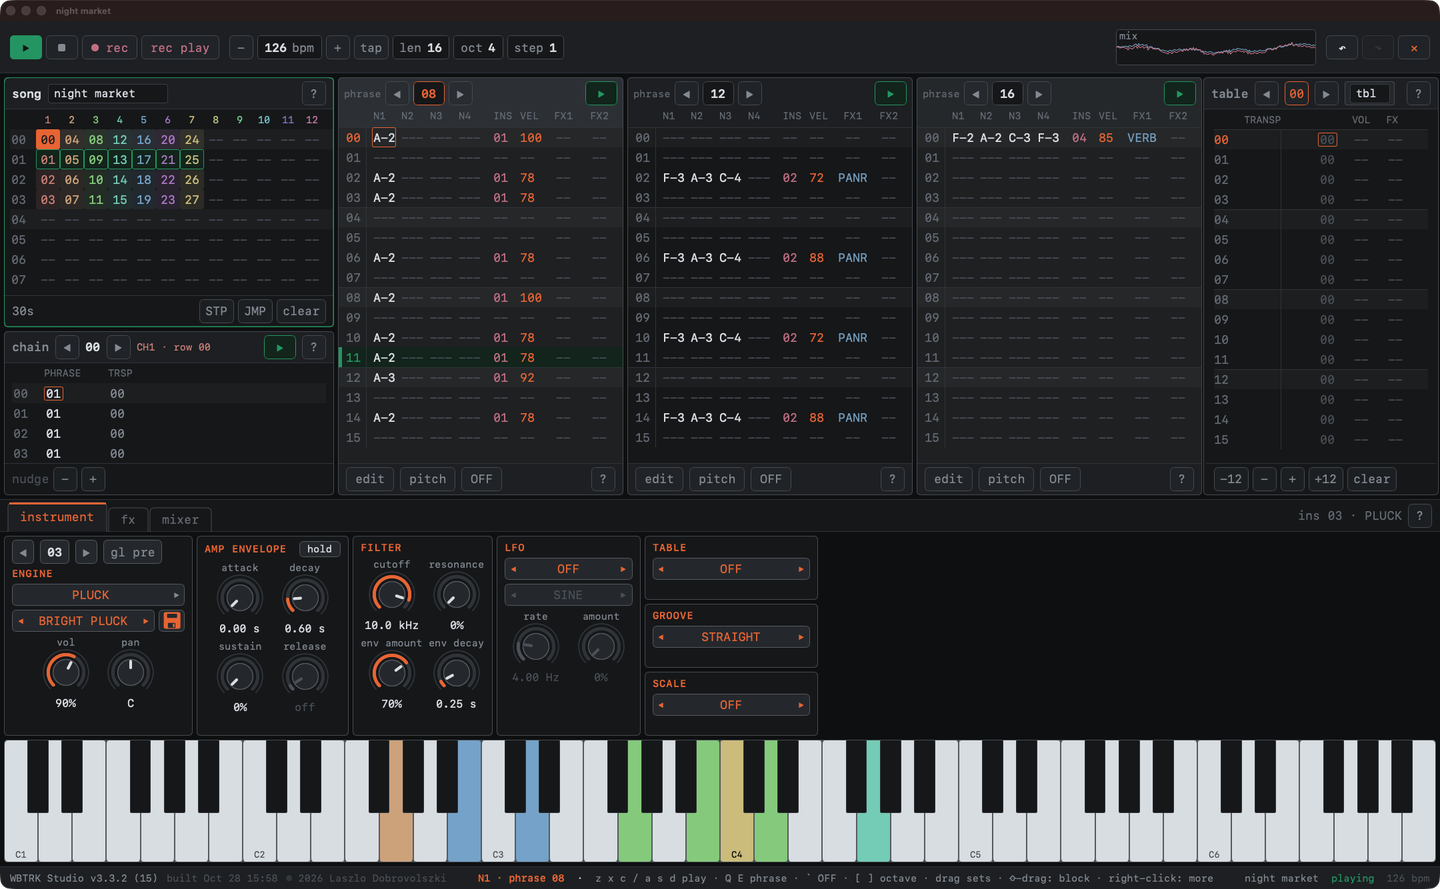The image size is (1440, 889).
Task: Undo the last action with the undo arrow
Action: click(1342, 48)
